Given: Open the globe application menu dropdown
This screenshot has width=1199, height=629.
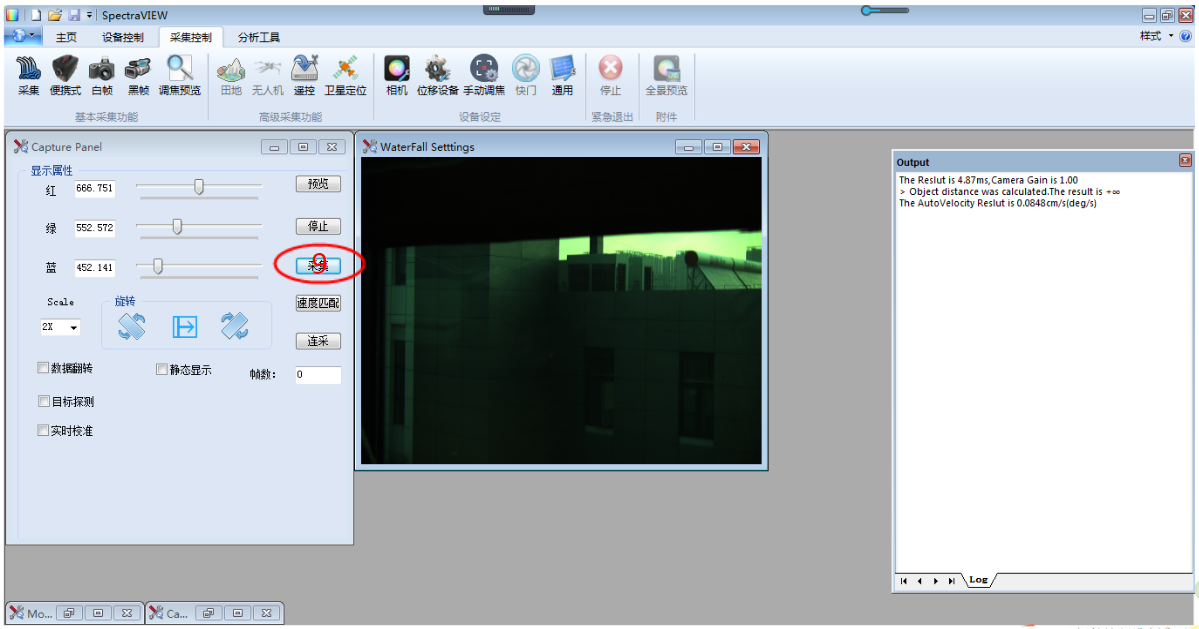Looking at the screenshot, I should [x=22, y=36].
